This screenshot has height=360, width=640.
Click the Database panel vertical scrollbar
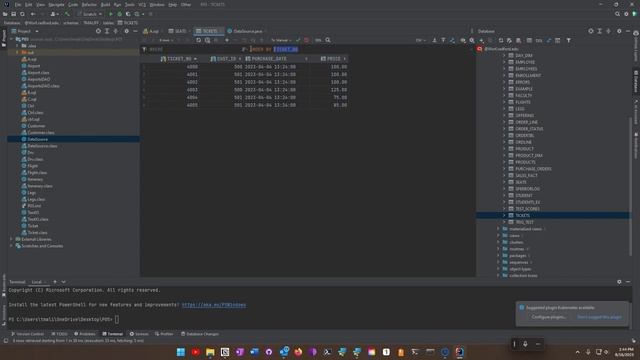point(631,186)
